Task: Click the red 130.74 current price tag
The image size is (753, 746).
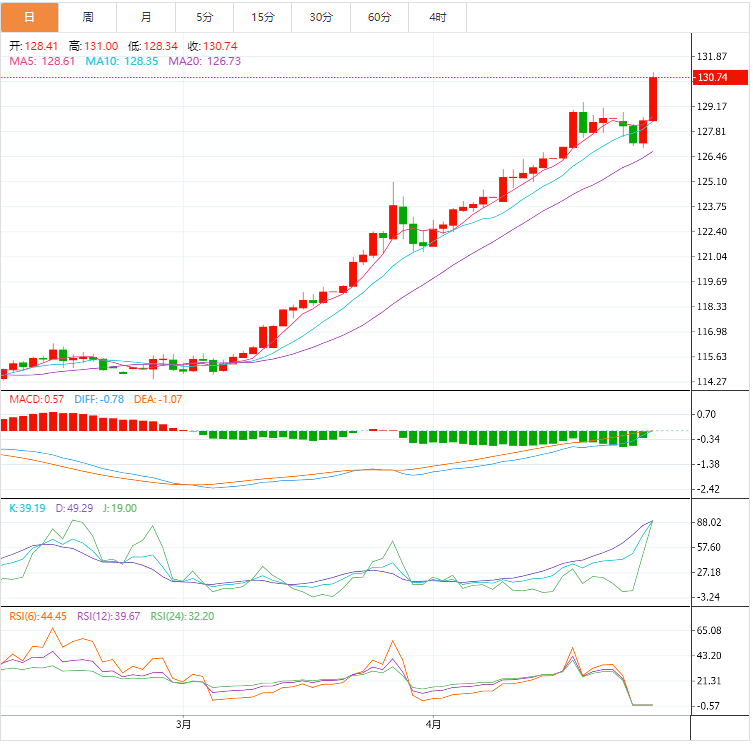Action: tap(719, 77)
